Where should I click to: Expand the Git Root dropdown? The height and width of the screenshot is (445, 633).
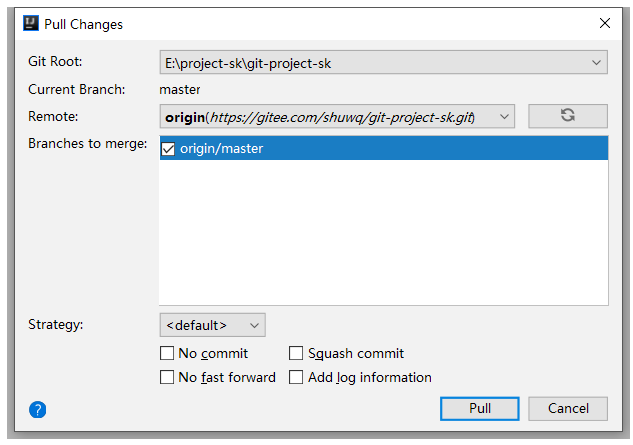pyautogui.click(x=384, y=62)
